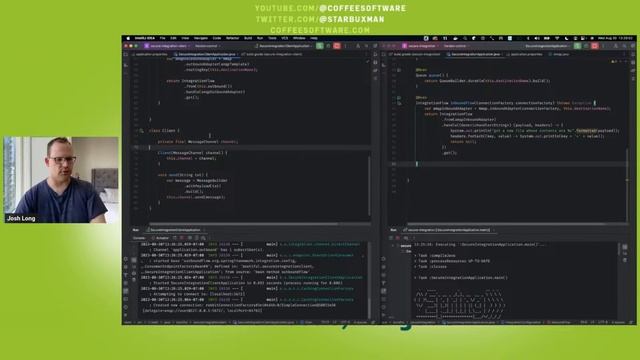Click left editor vertical scrollbar
The image size is (640, 360).
pyautogui.click(x=369, y=186)
